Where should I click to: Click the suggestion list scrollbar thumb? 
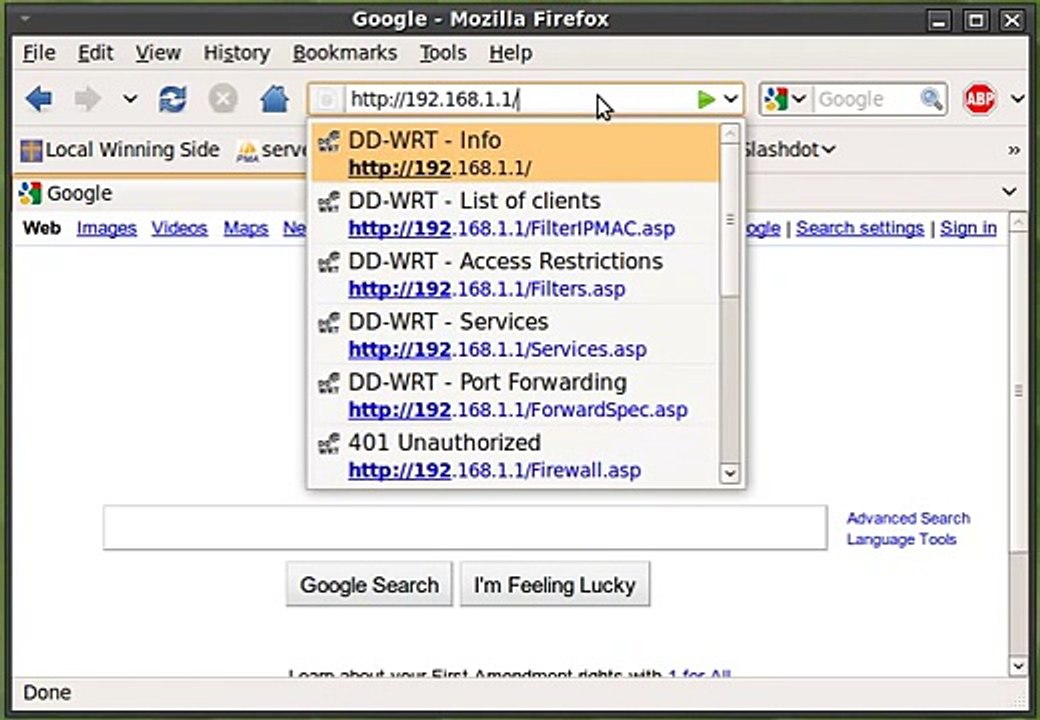pyautogui.click(x=730, y=219)
